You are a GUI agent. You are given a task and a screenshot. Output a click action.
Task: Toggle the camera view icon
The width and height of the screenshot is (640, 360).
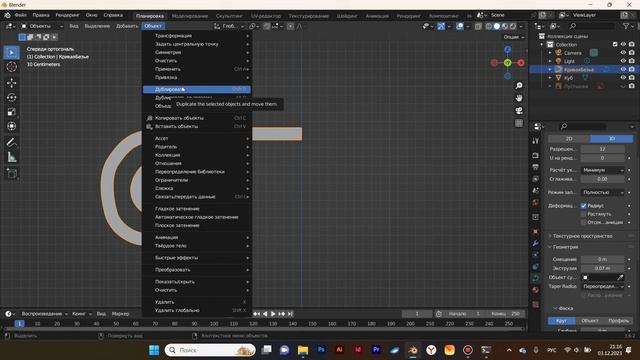click(x=519, y=111)
